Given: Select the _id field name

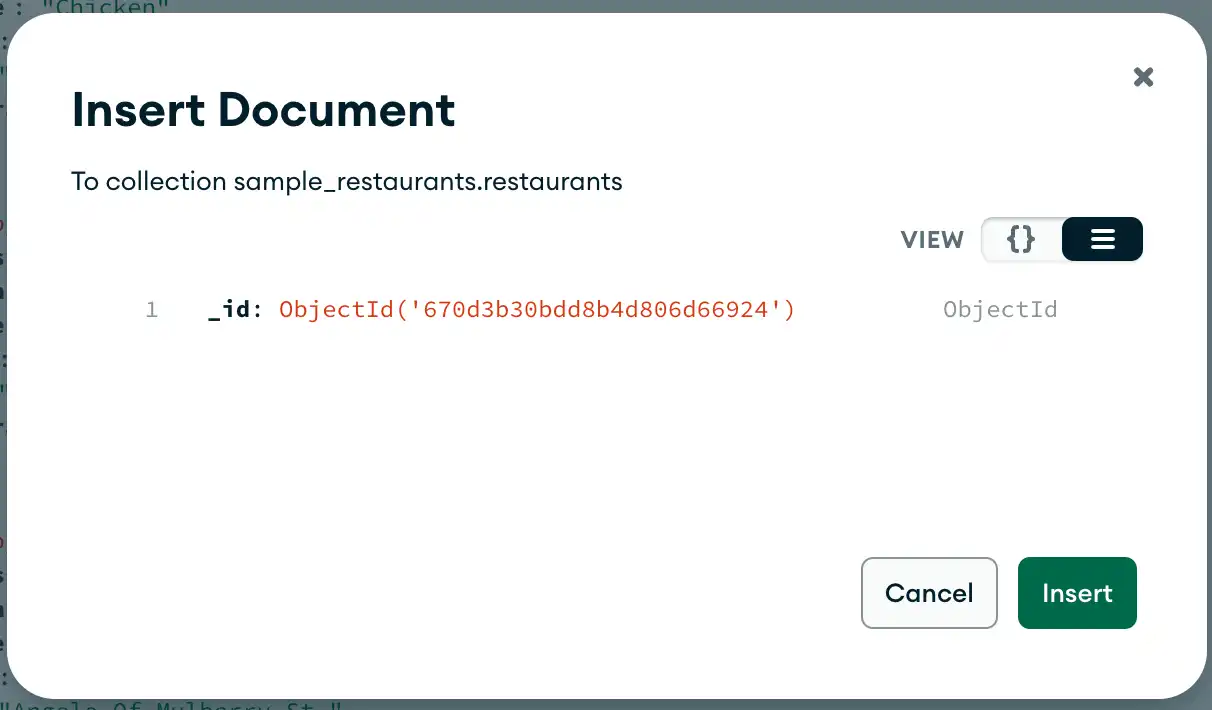Looking at the screenshot, I should 229,309.
